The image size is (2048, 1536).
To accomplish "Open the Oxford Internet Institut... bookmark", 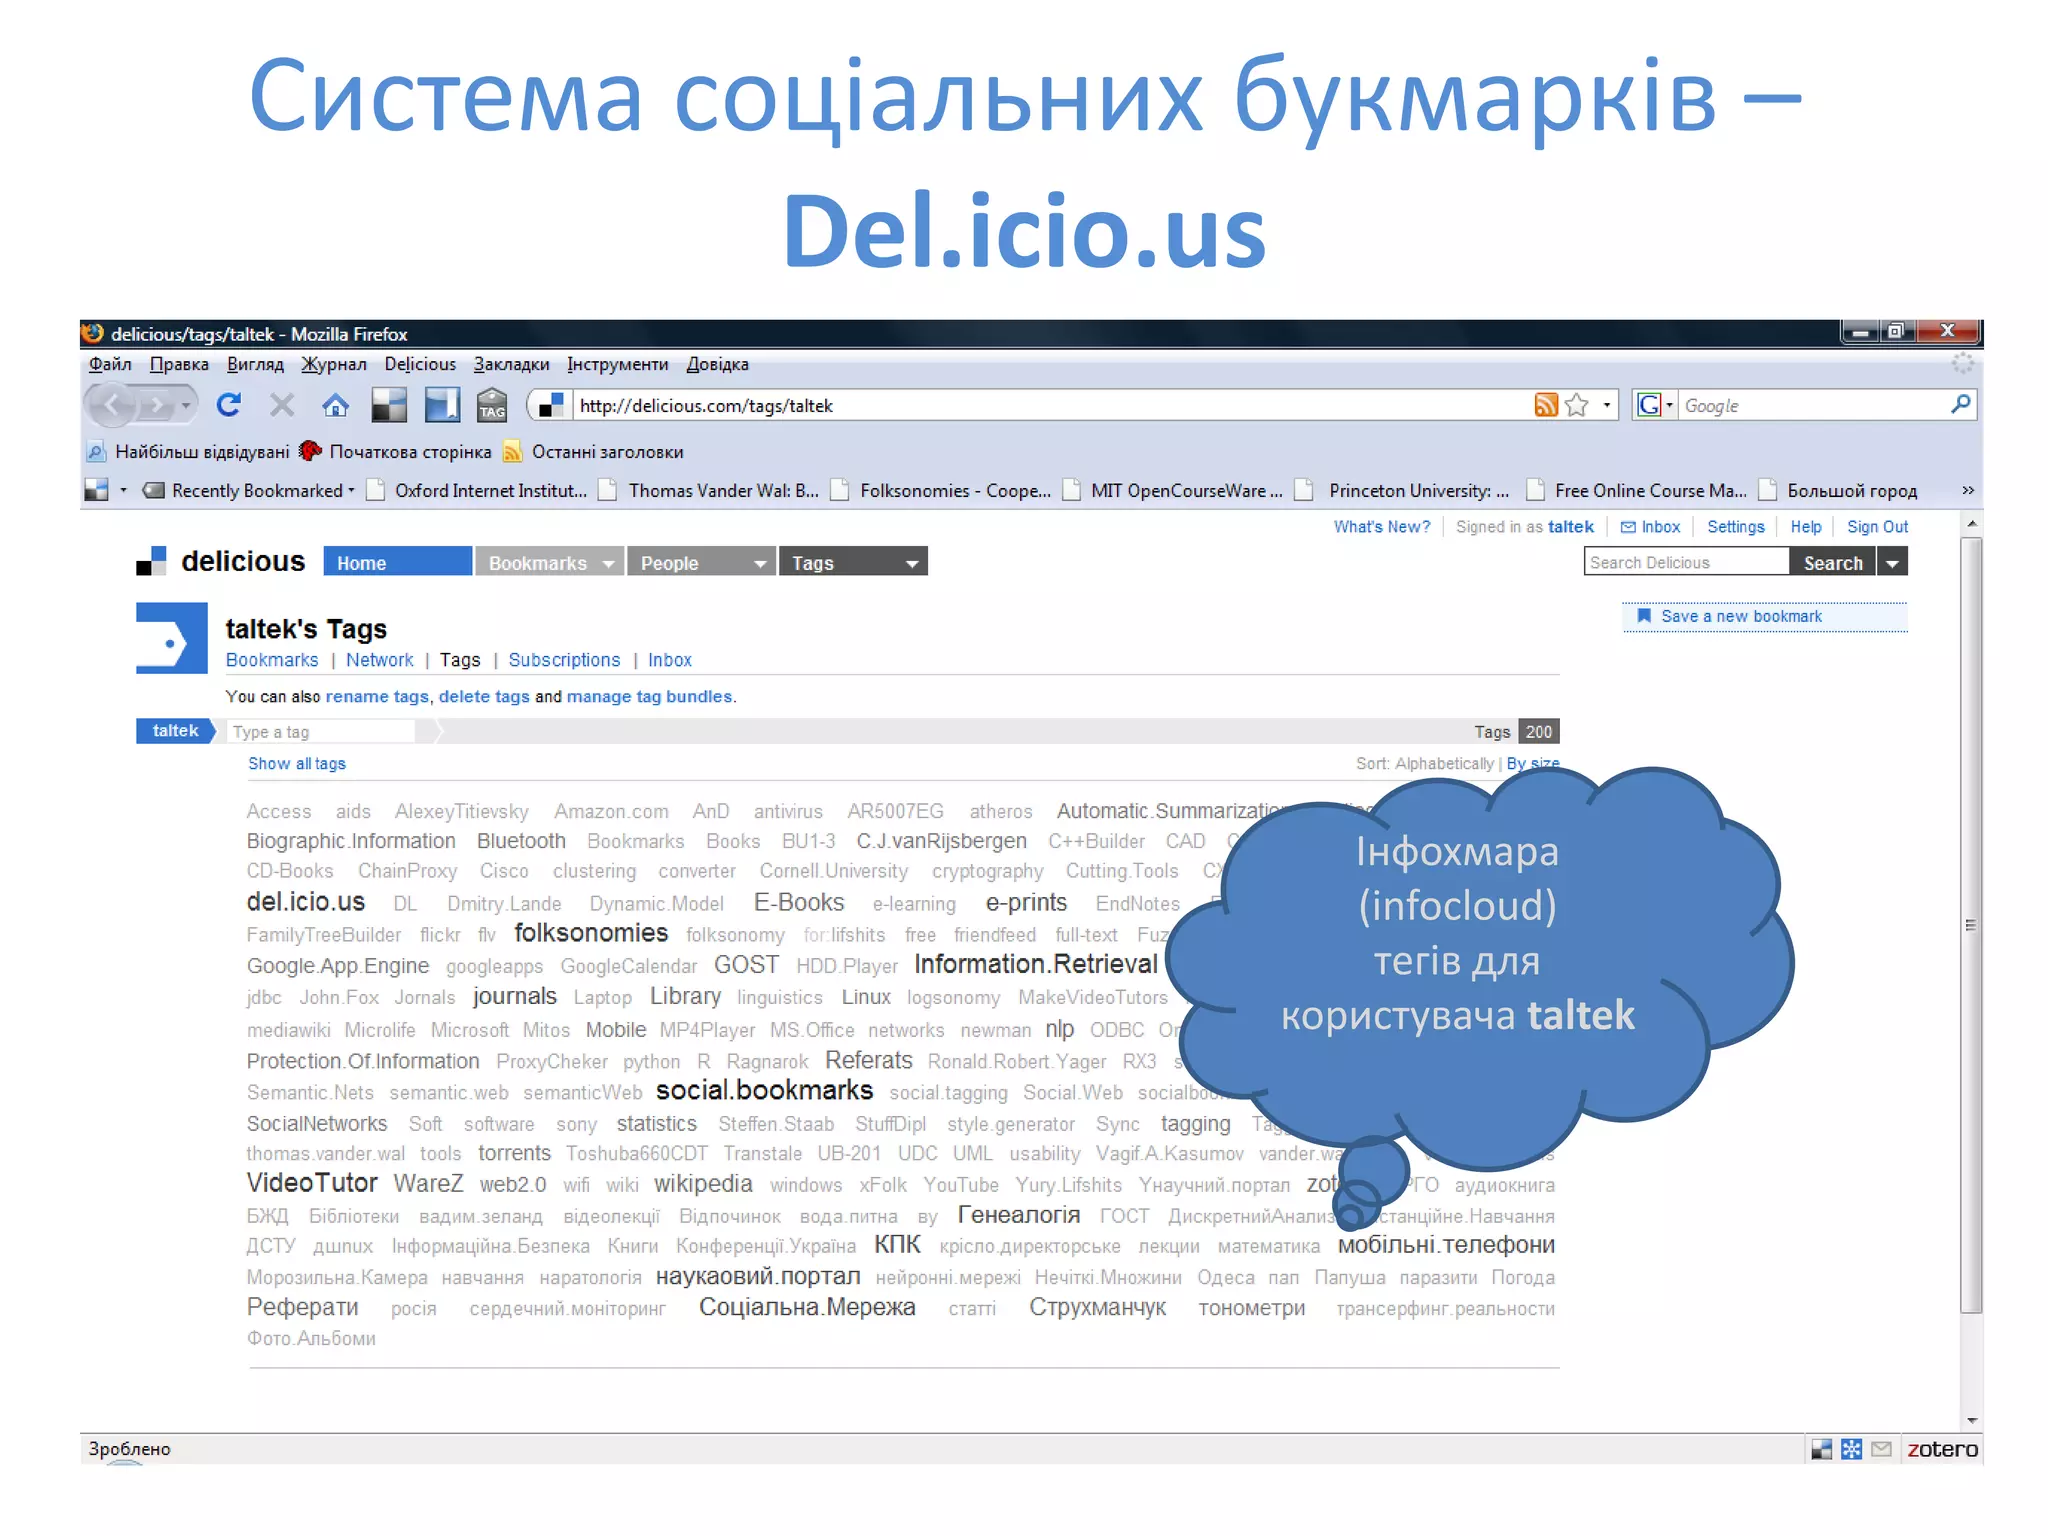I will (479, 491).
